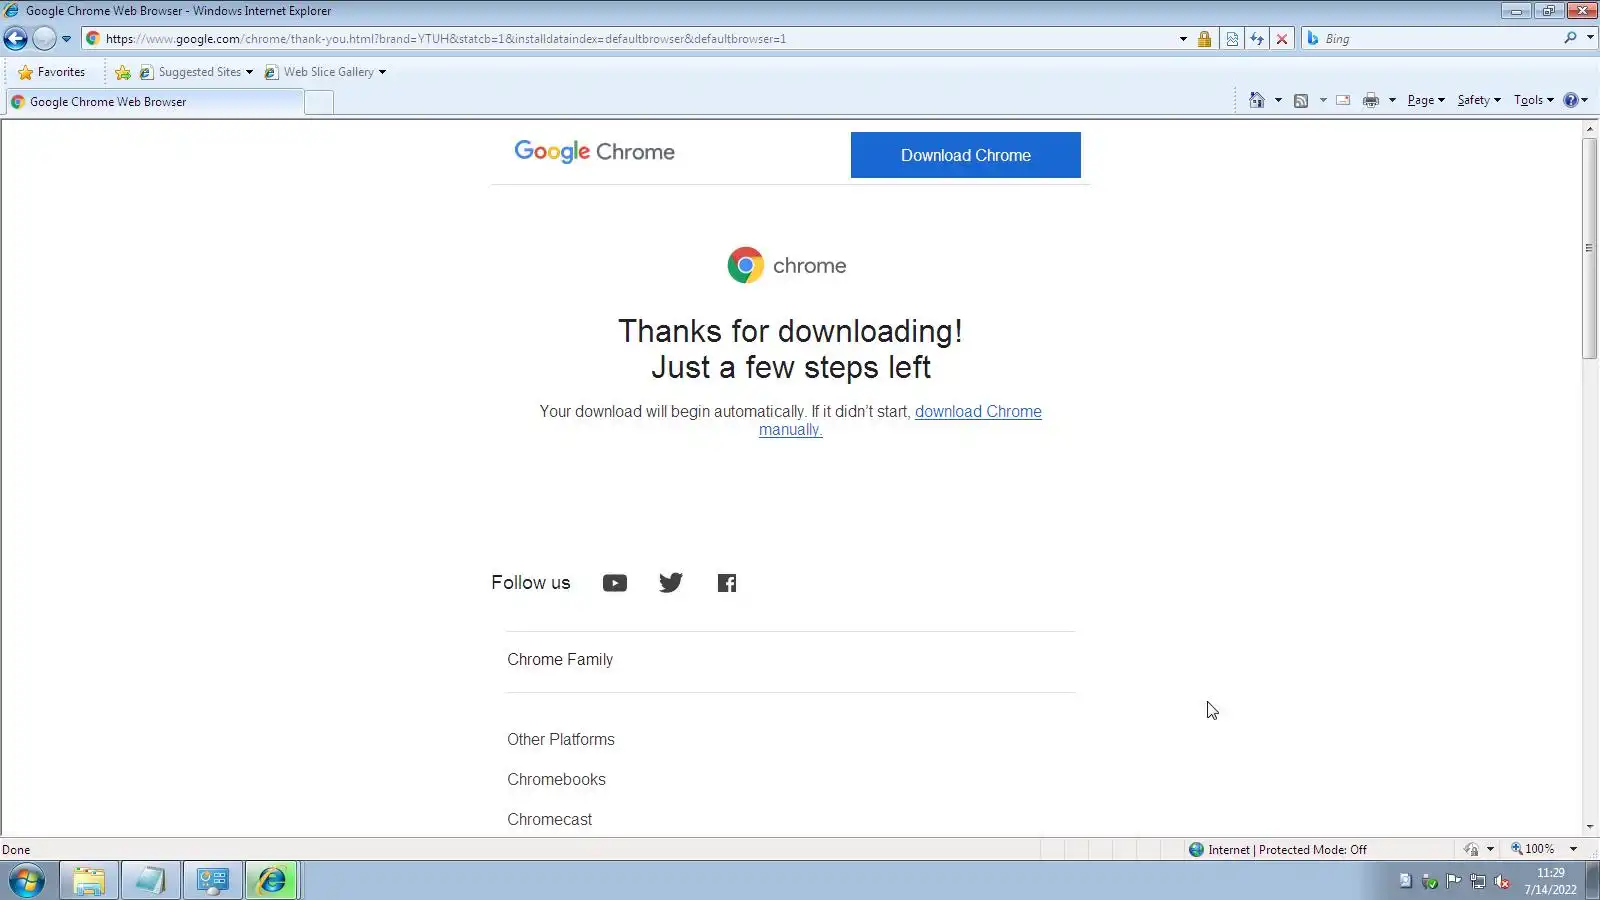Open the Facebook follow icon
1600x900 pixels.
(x=727, y=583)
